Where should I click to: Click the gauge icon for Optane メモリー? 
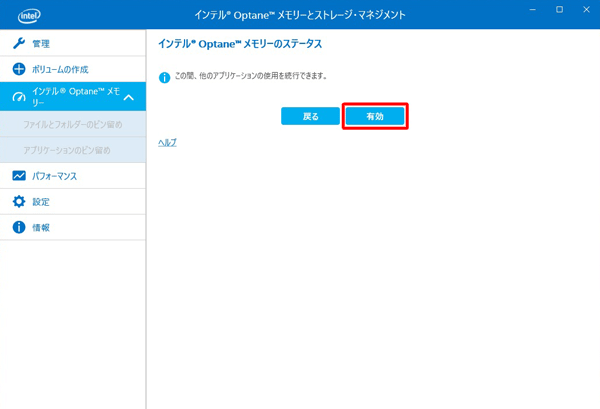19,97
